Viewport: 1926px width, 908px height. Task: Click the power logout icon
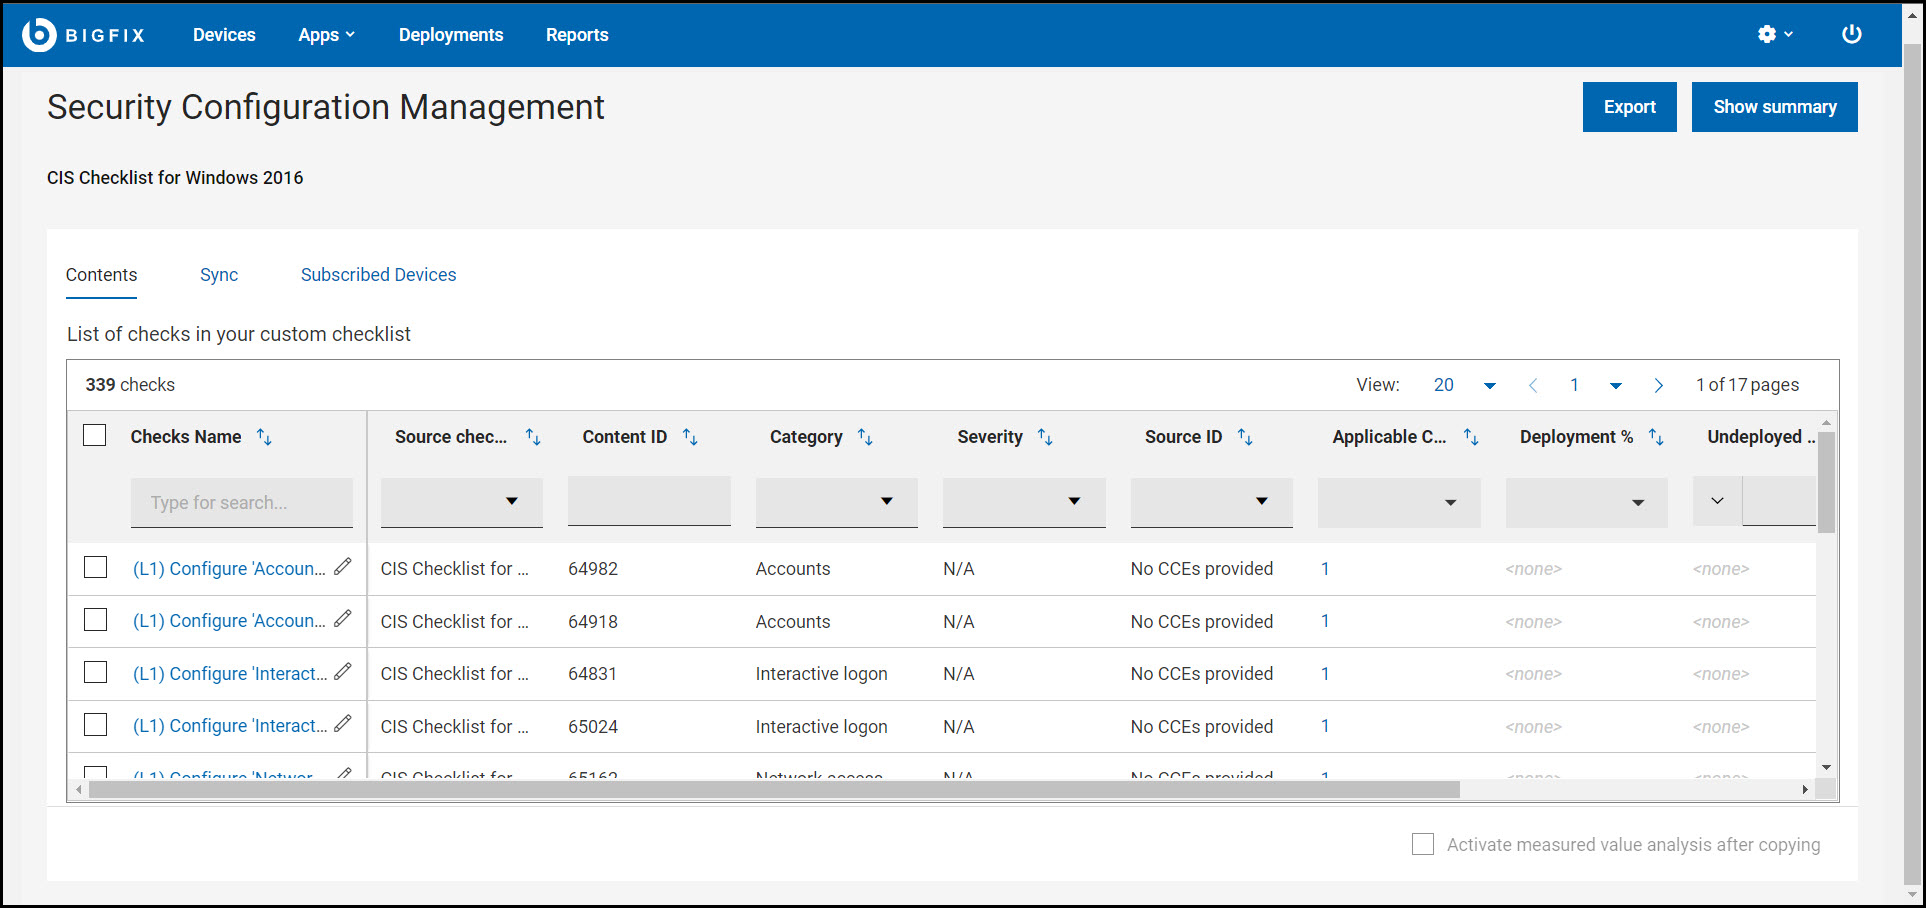click(1851, 35)
